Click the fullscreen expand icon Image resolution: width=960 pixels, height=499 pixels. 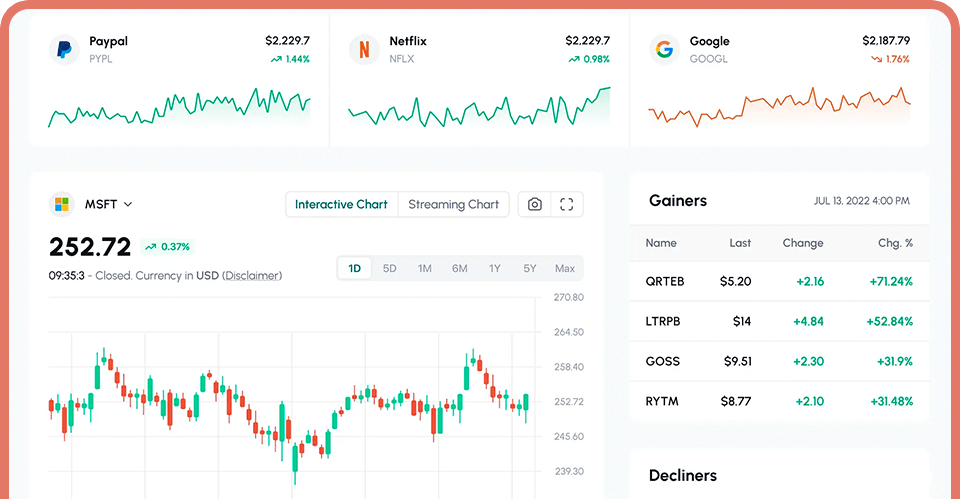[567, 204]
